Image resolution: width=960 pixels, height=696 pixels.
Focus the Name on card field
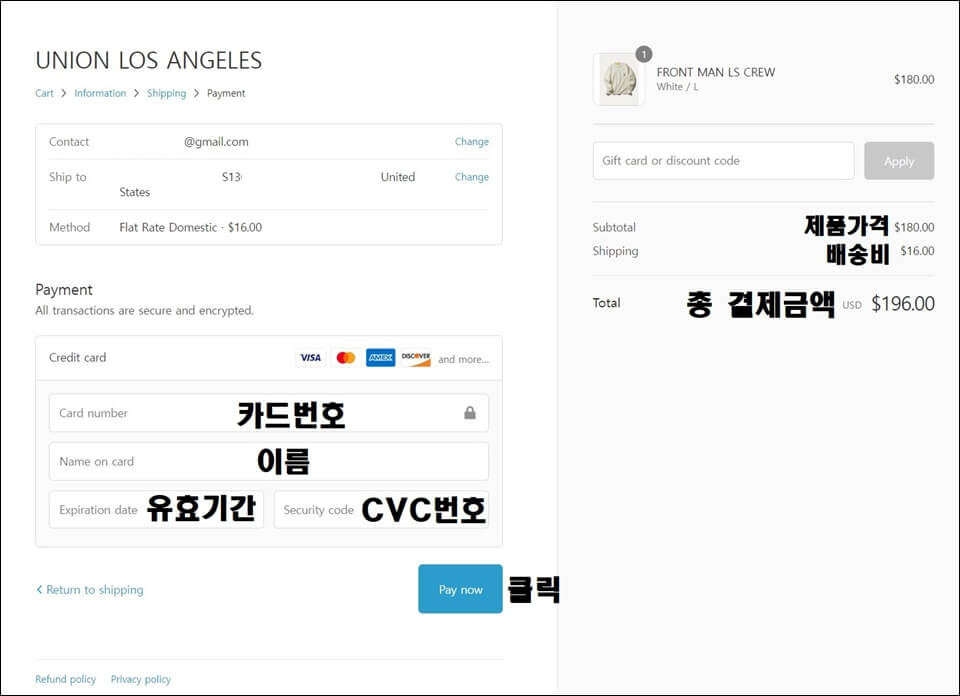269,462
